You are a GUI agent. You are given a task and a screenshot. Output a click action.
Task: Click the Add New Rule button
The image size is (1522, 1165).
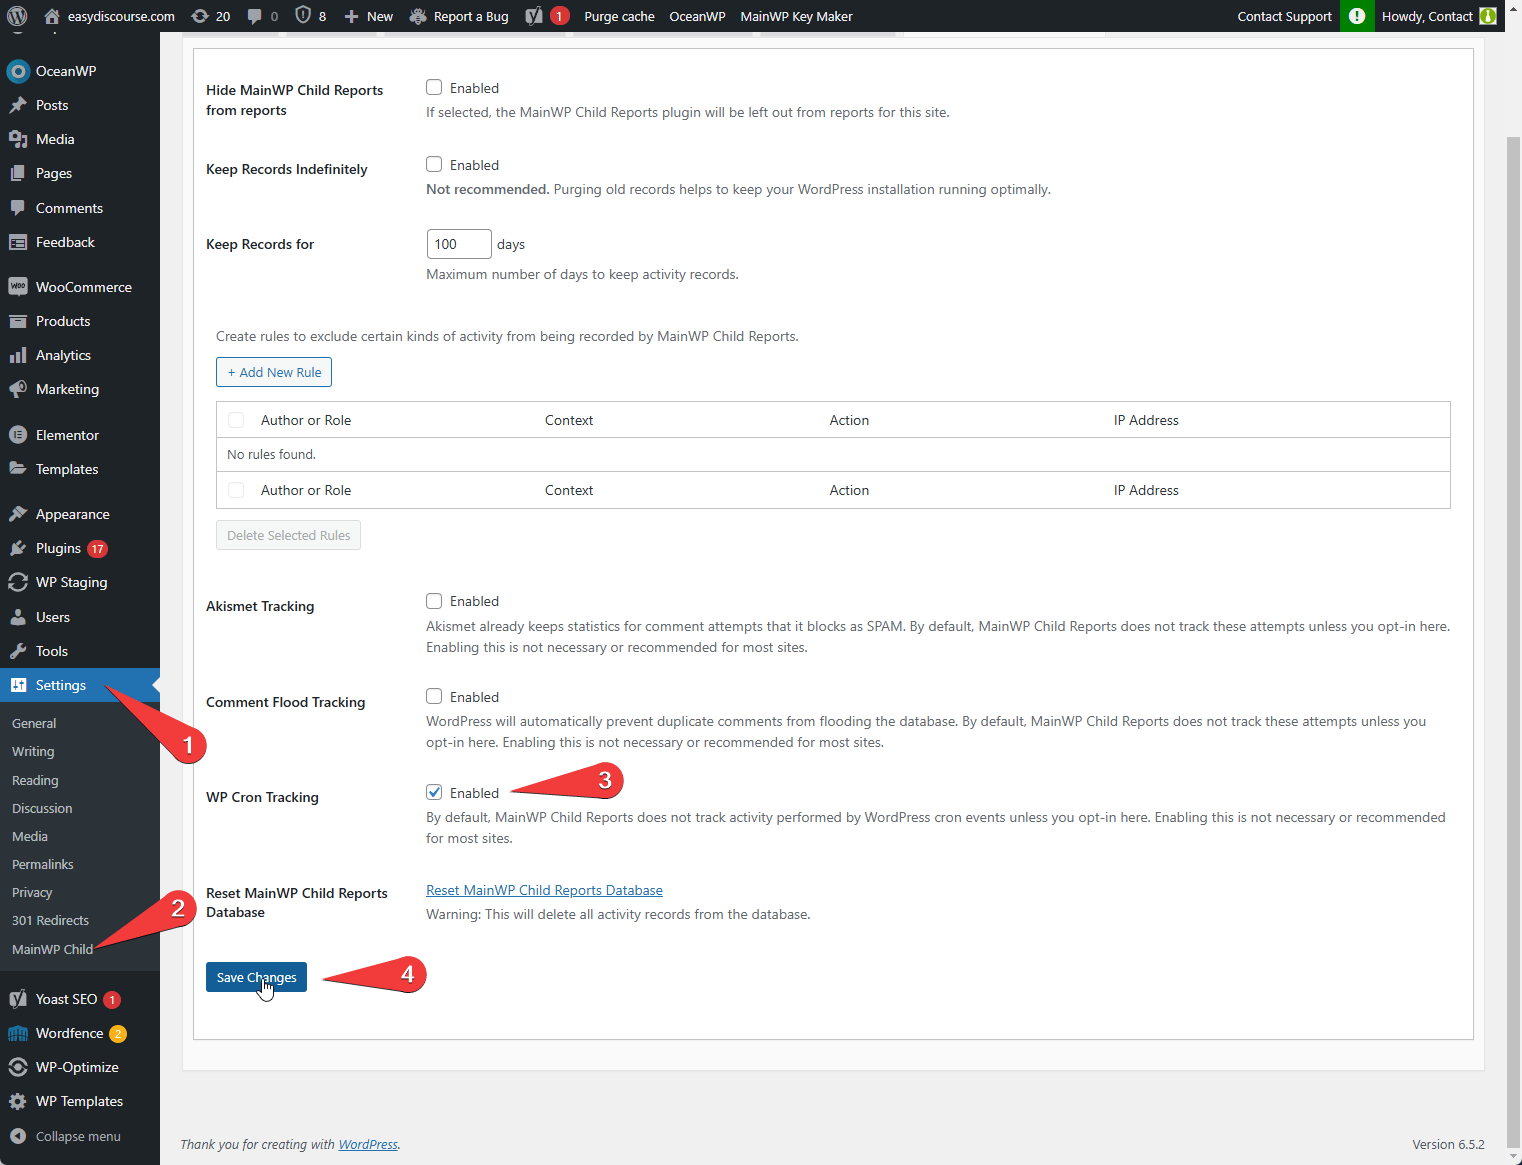click(274, 372)
